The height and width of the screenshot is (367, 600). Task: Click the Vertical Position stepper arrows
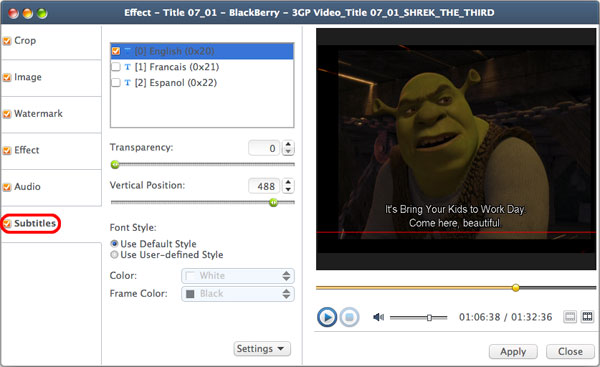click(x=288, y=186)
